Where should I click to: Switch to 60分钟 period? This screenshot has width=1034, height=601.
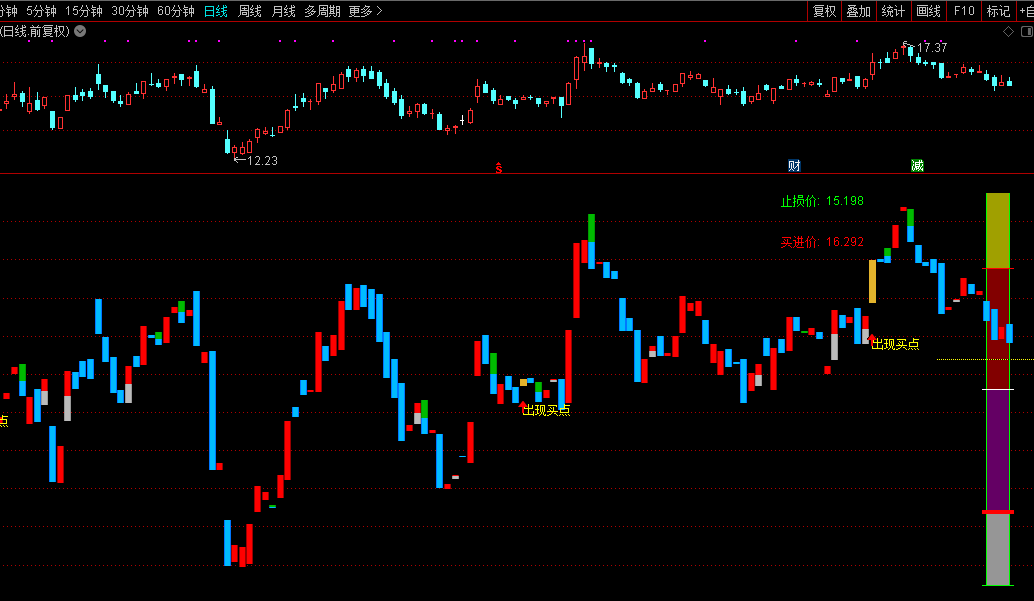click(176, 11)
